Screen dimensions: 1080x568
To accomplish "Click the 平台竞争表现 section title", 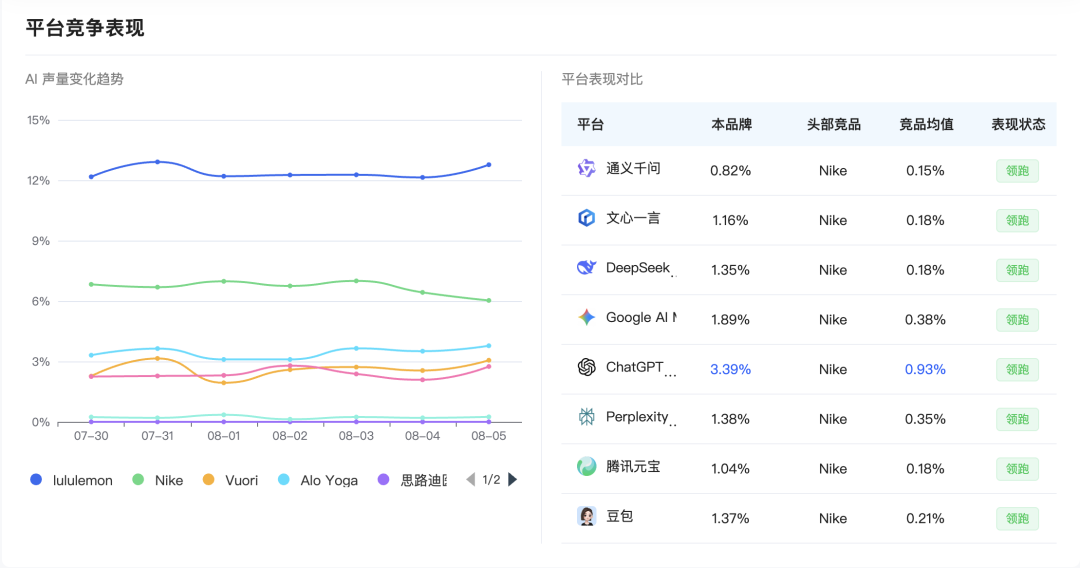I will [x=85, y=28].
